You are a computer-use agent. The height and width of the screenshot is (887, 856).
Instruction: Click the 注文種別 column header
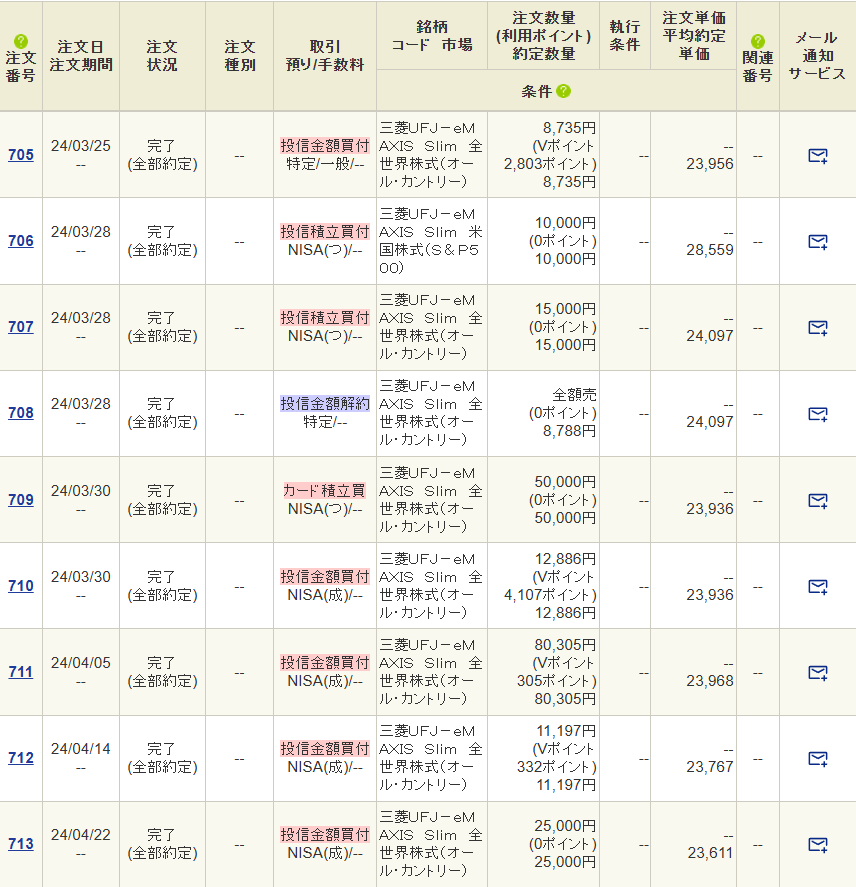(240, 55)
